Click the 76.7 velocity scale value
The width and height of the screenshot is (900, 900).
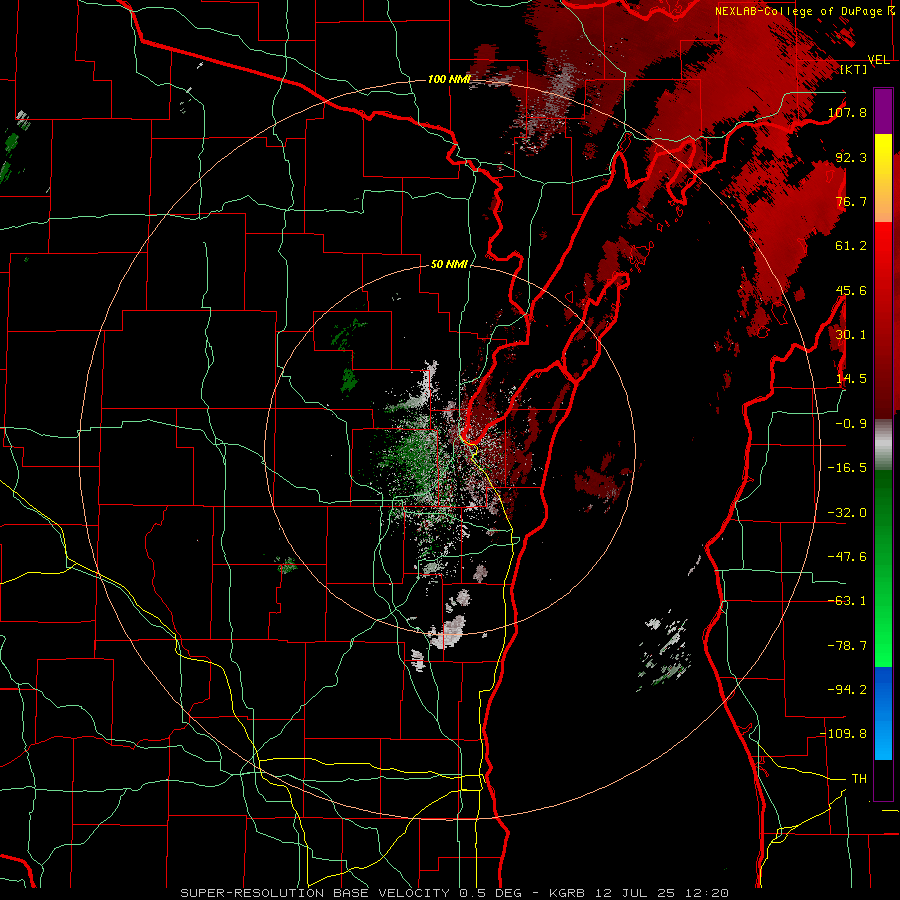[x=851, y=201]
